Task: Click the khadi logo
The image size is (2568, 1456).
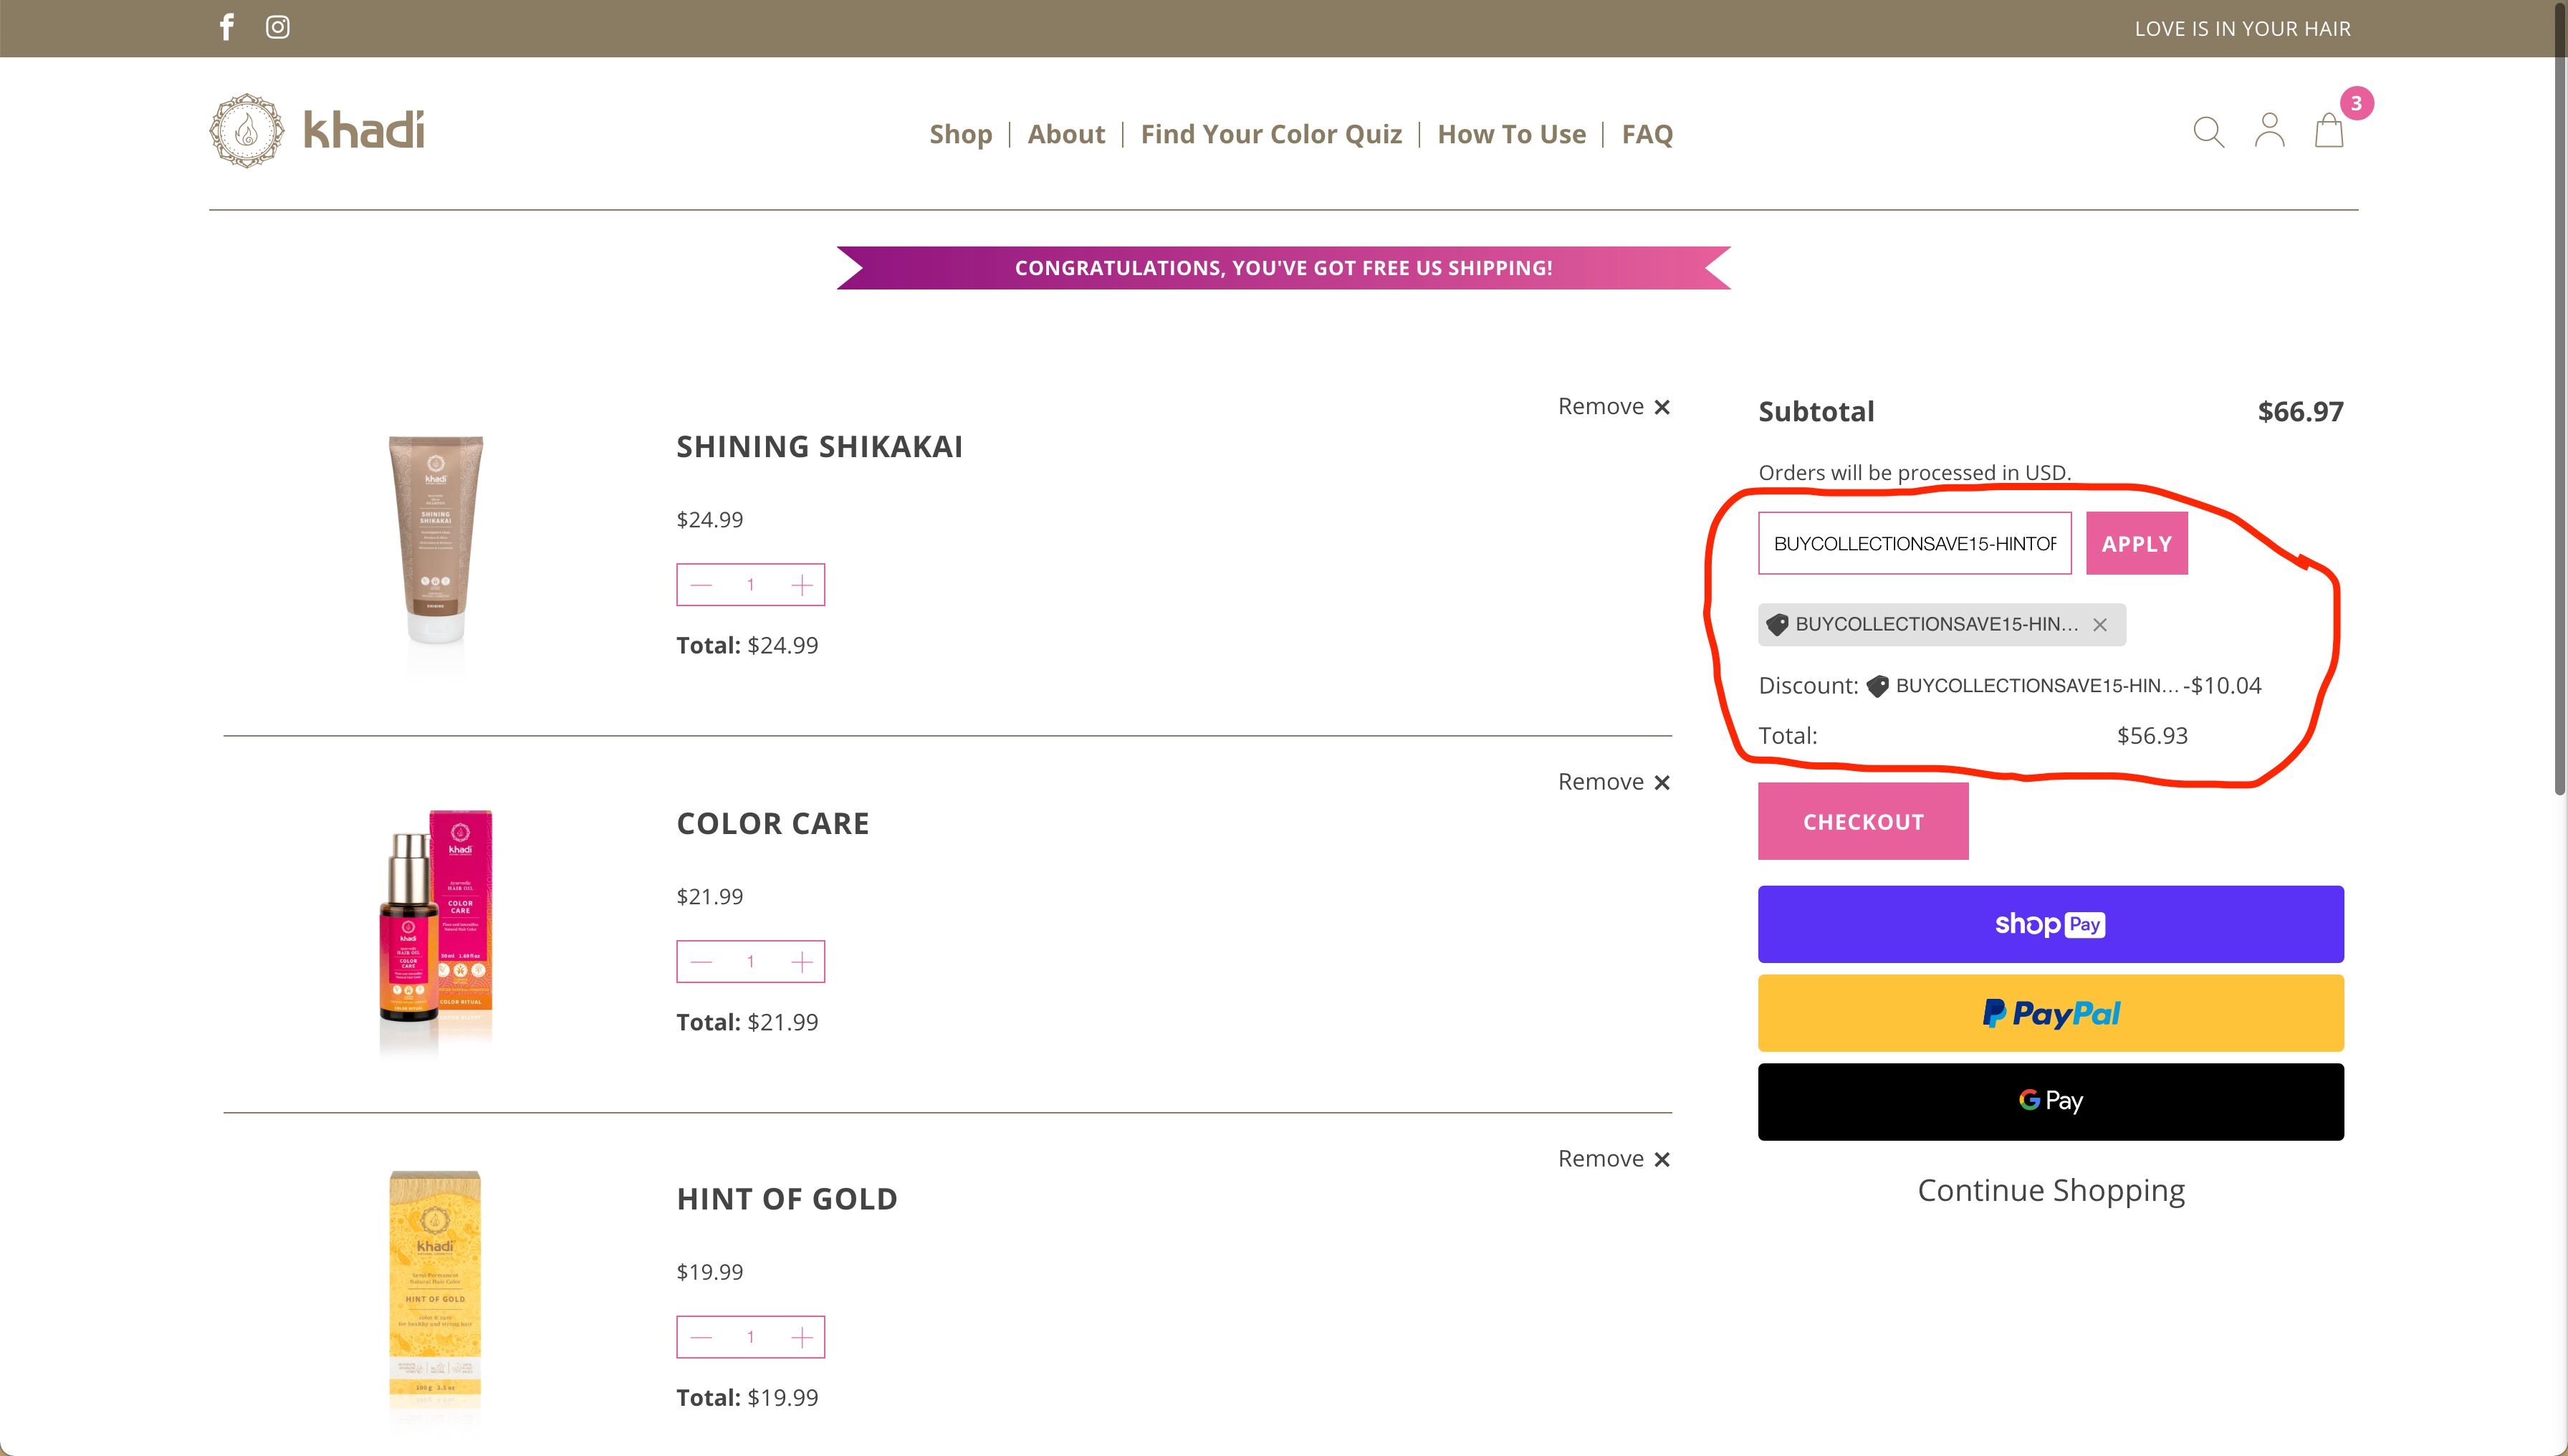Action: pos(317,131)
